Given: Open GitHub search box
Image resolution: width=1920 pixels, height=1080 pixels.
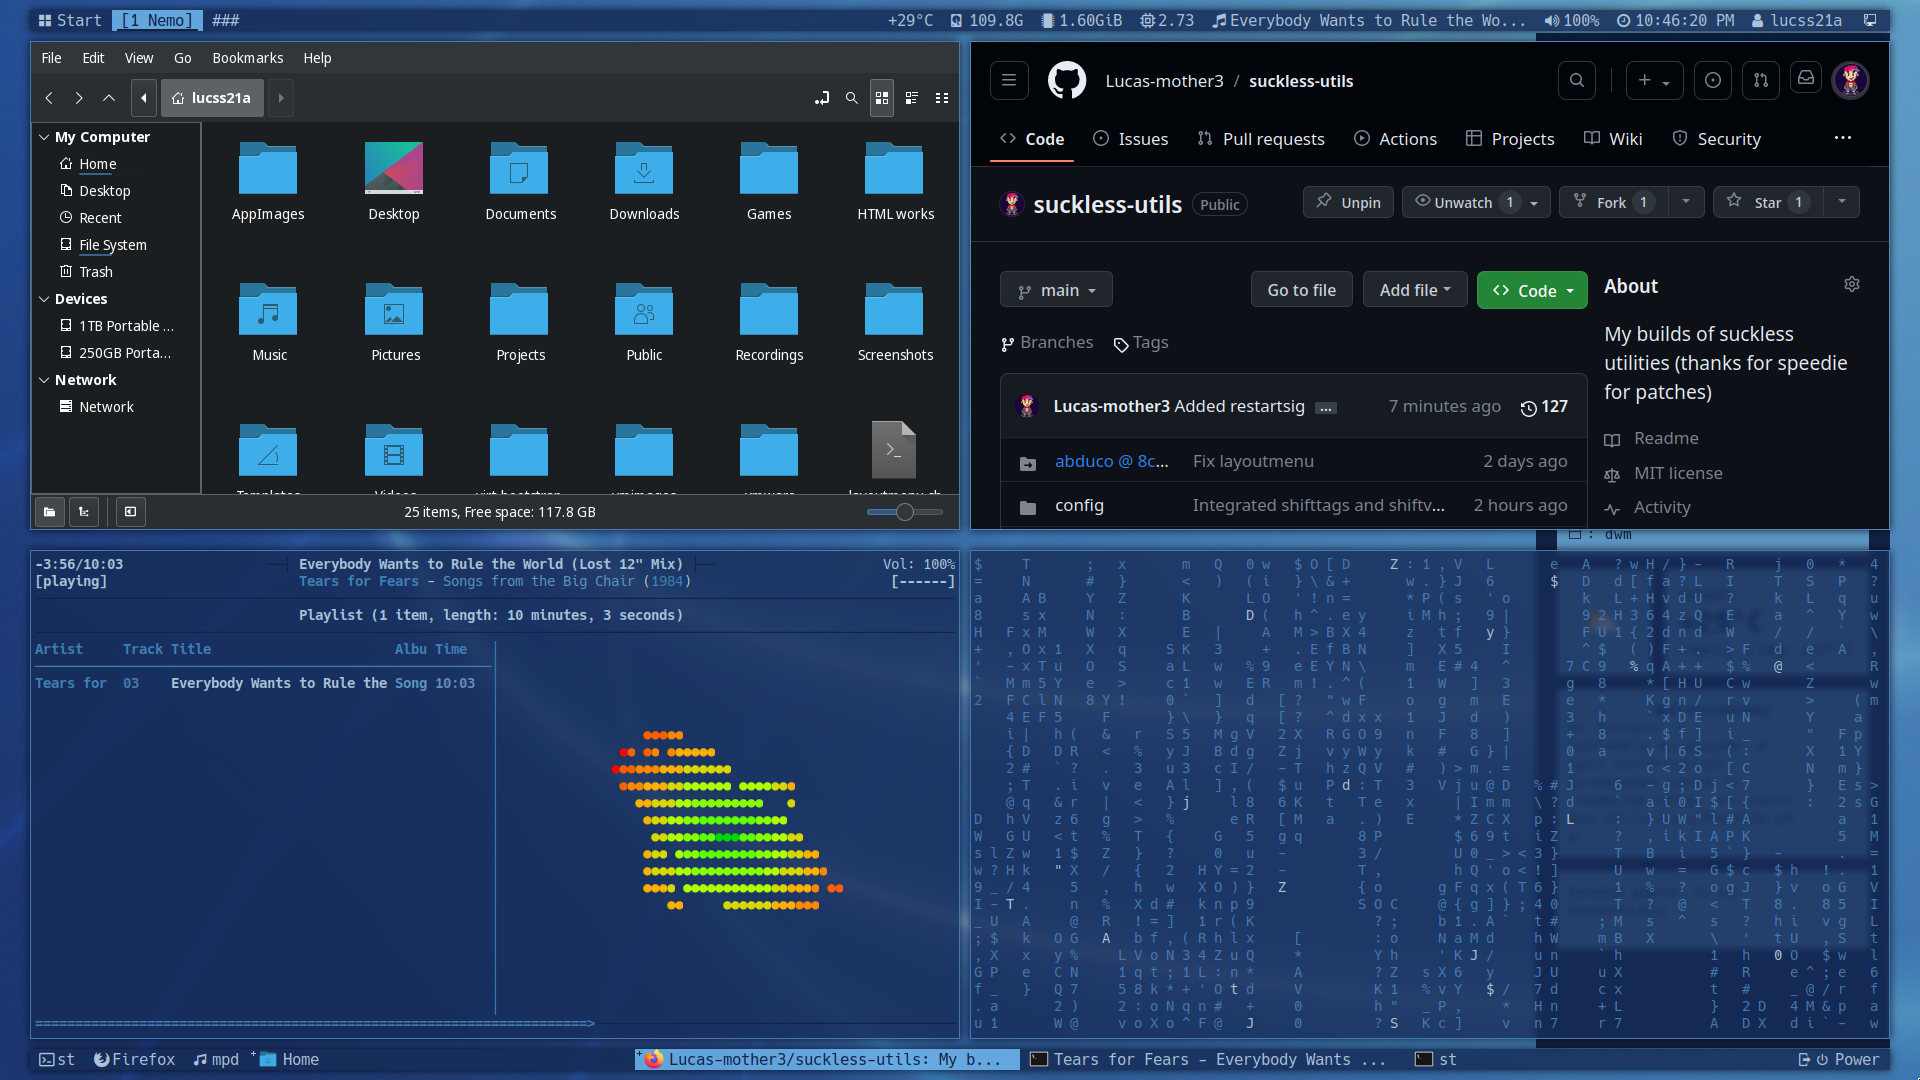Looking at the screenshot, I should (1577, 80).
